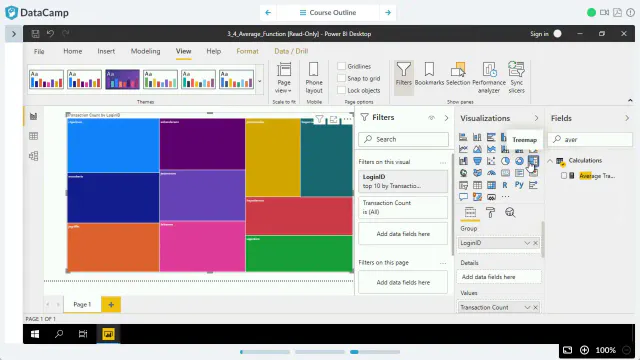Viewport: 640px width, 360px height.
Task: Open the Bookmarks pane
Action: [429, 74]
